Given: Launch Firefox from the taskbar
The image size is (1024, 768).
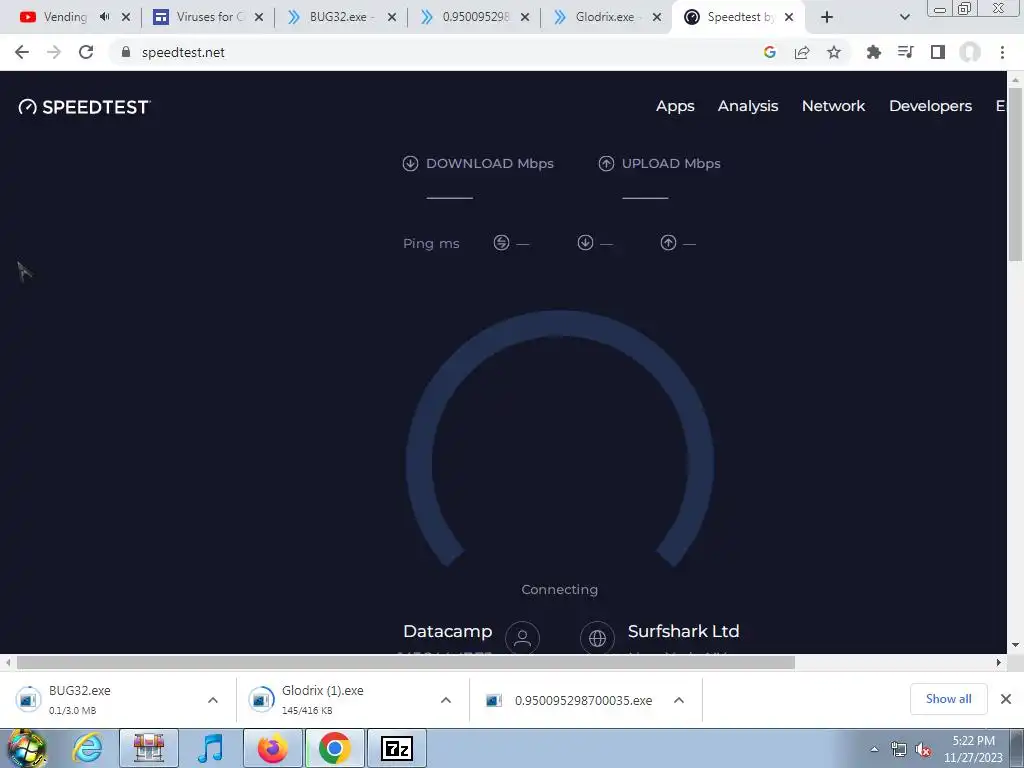Looking at the screenshot, I should pos(272,748).
